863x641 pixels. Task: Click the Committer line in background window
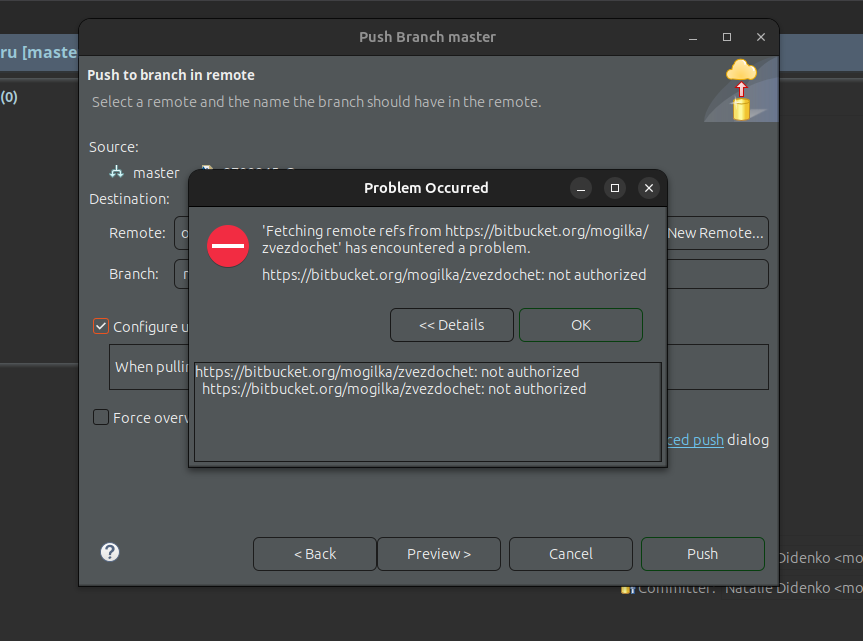point(742,588)
